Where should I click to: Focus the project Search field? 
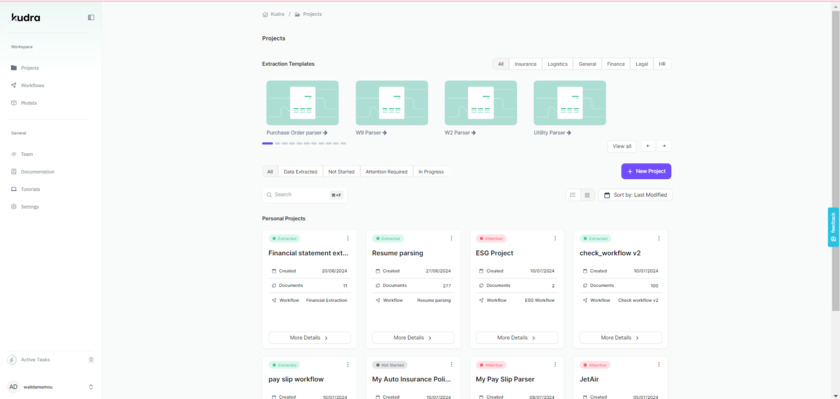[304, 195]
